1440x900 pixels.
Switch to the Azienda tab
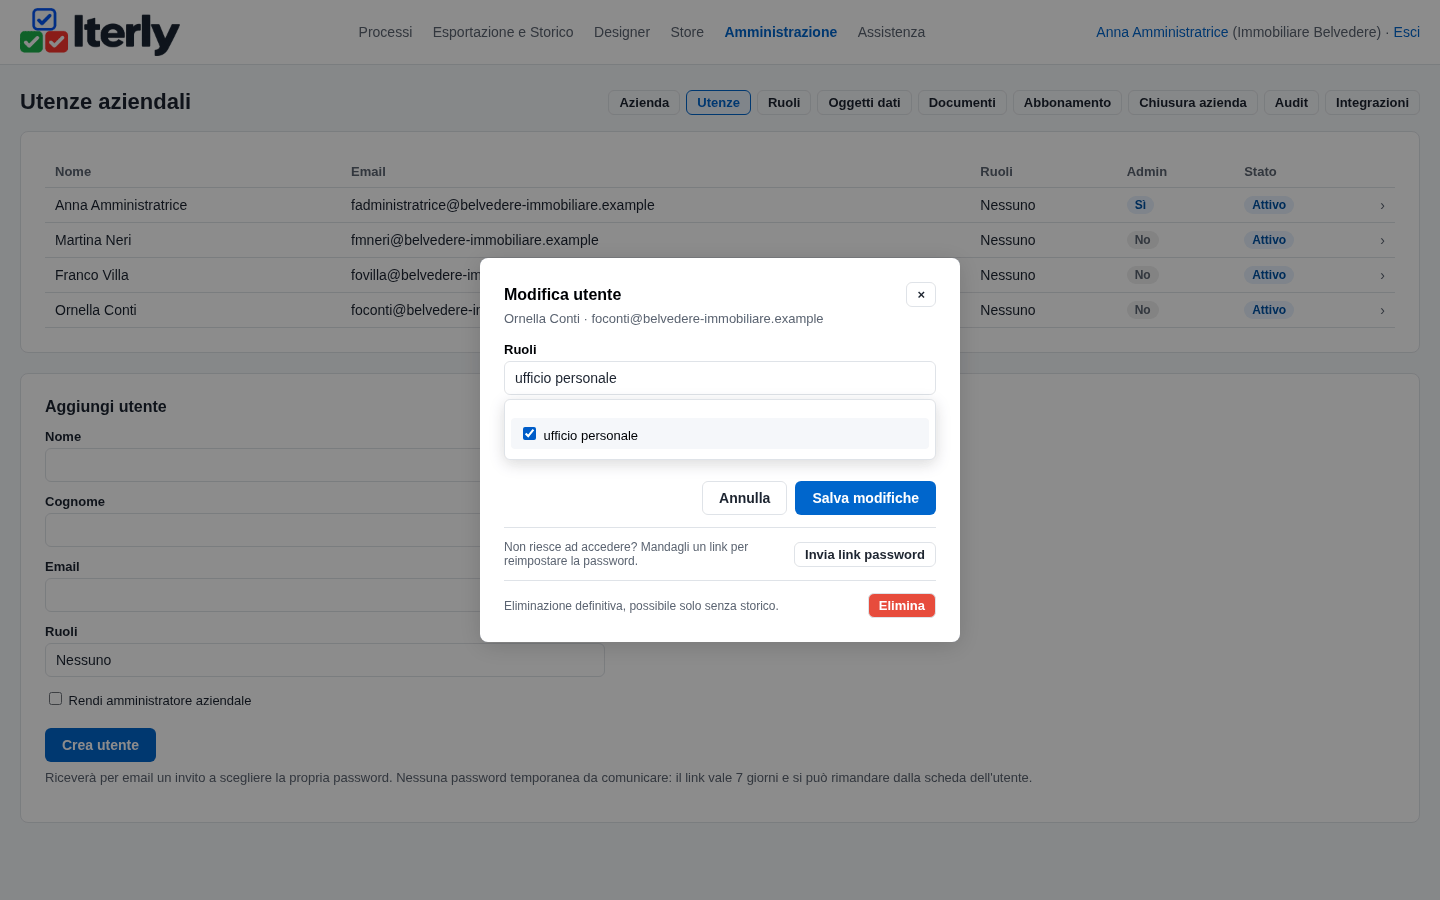coord(644,103)
